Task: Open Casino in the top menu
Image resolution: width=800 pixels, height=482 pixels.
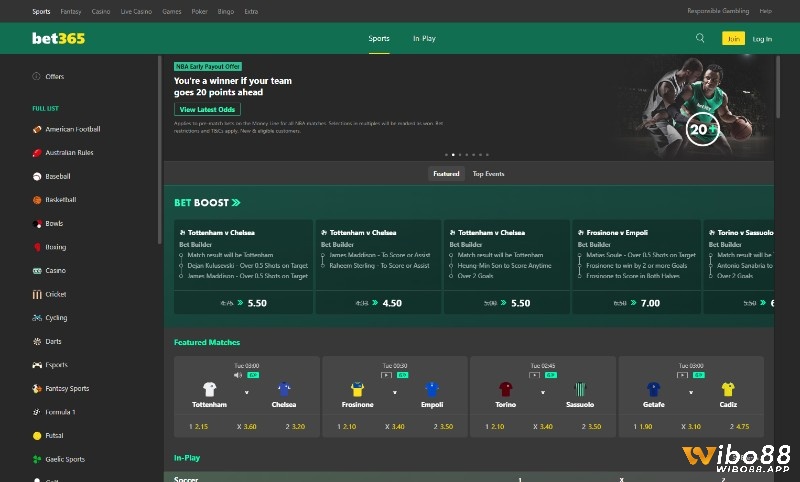Action: (101, 11)
